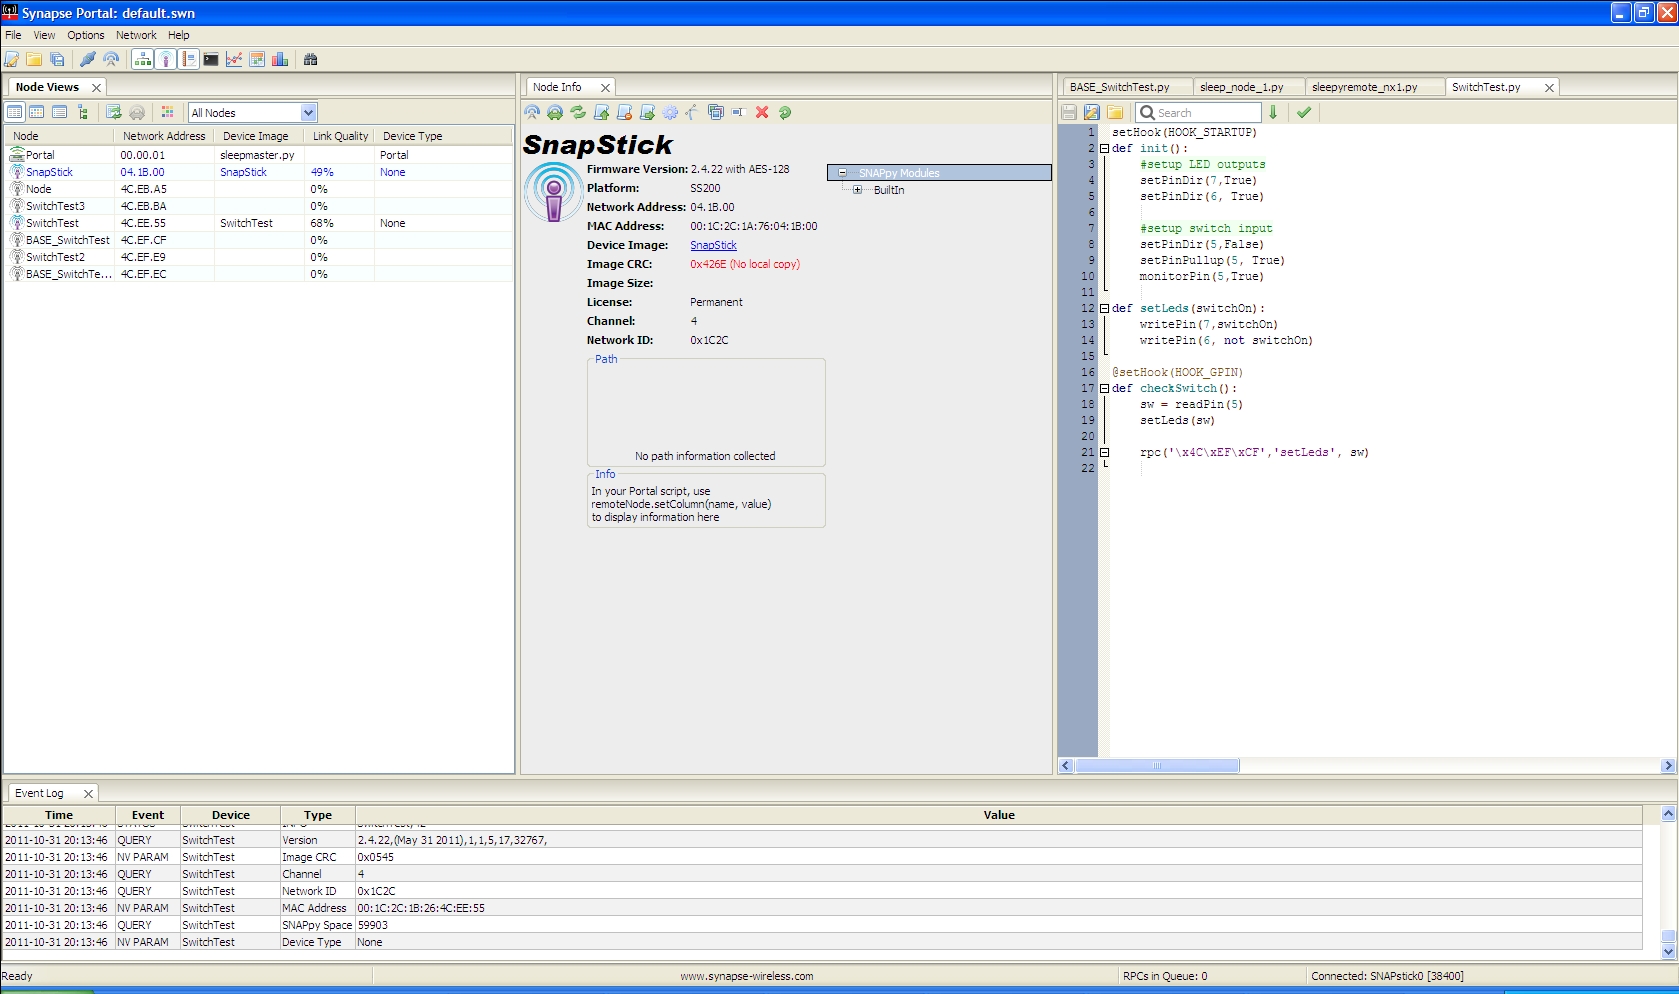Select the BASE_SwitchTest node at 4C.EF.CF

point(258,241)
